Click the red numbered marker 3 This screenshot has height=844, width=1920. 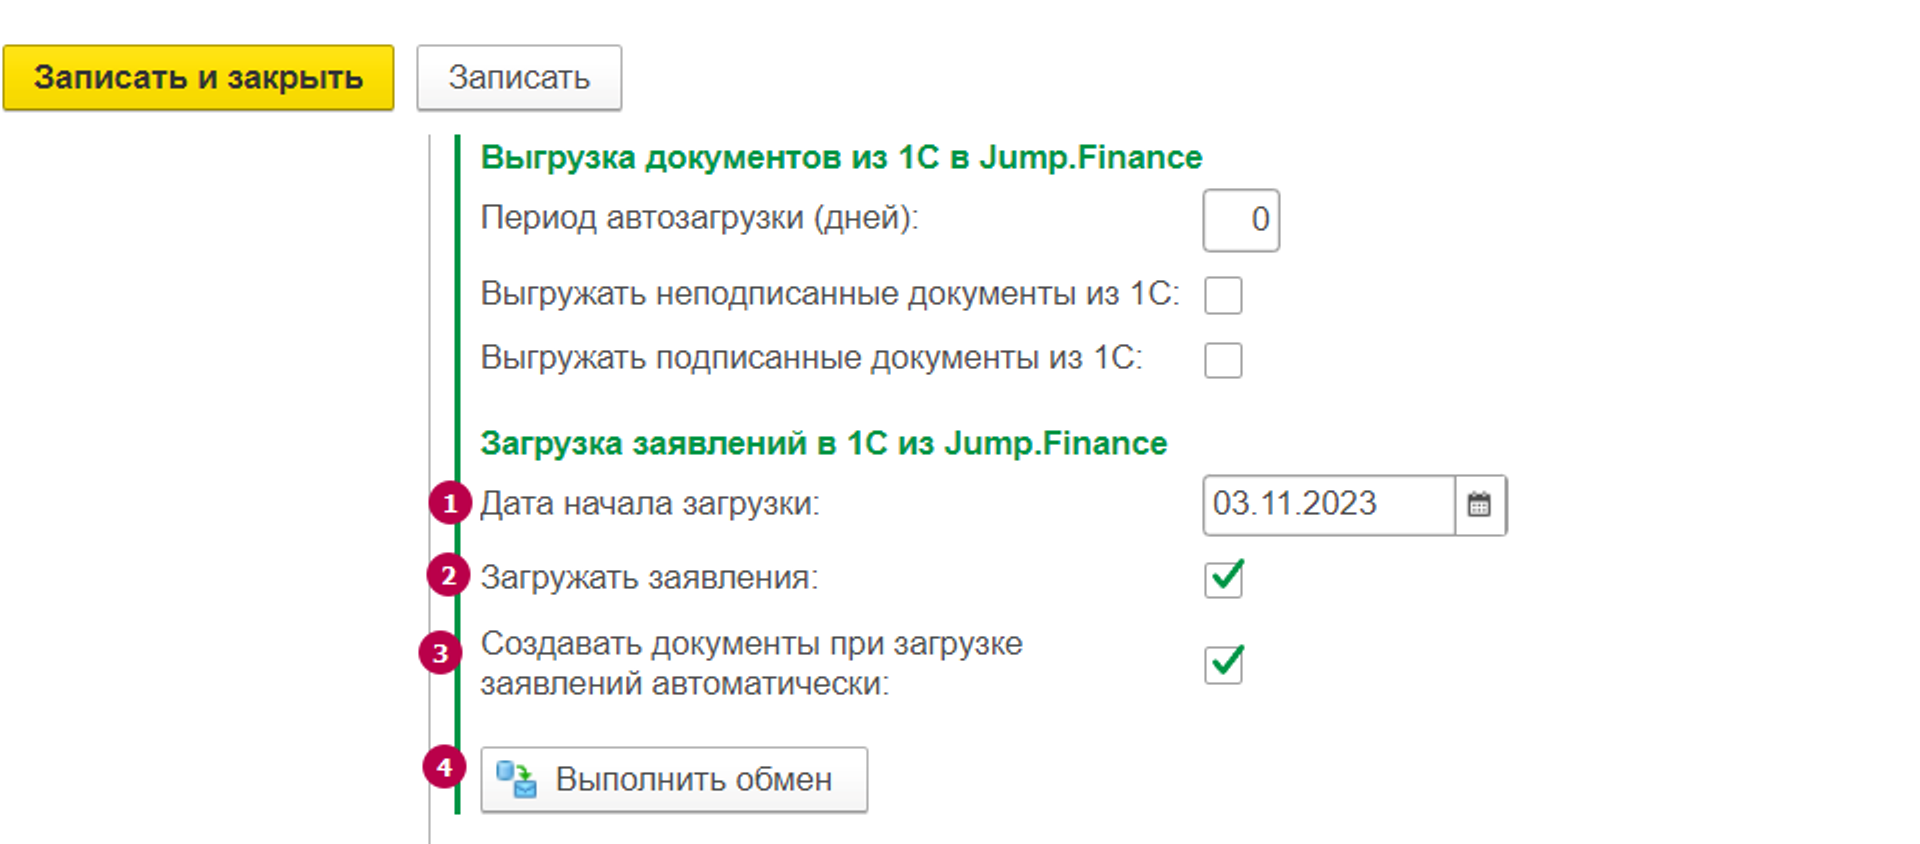click(x=440, y=653)
